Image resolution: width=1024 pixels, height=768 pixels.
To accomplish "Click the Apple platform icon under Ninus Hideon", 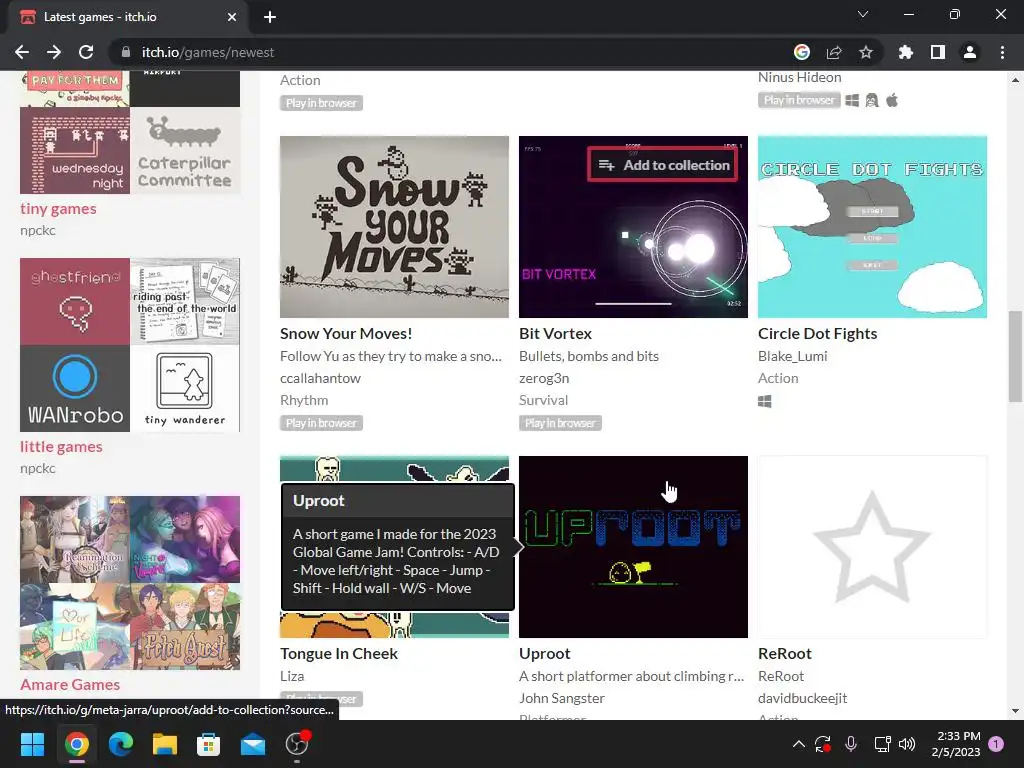I will coord(892,100).
